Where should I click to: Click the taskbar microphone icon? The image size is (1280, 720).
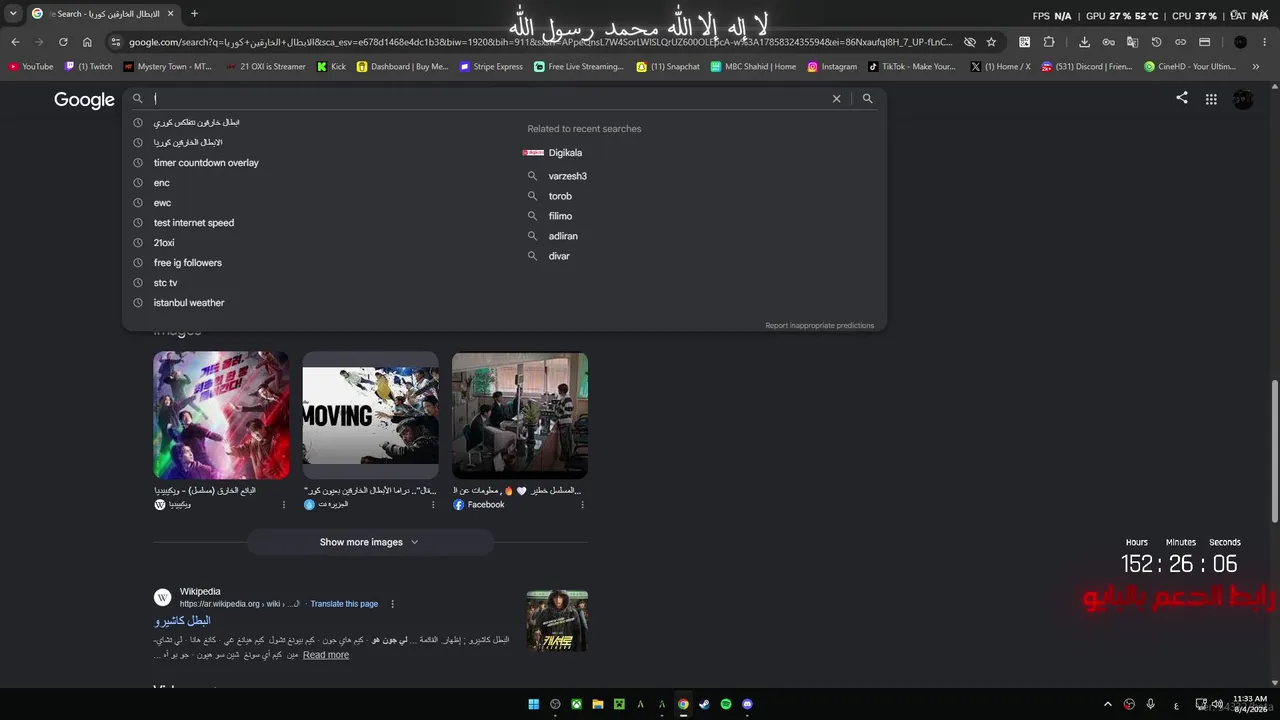point(1151,704)
